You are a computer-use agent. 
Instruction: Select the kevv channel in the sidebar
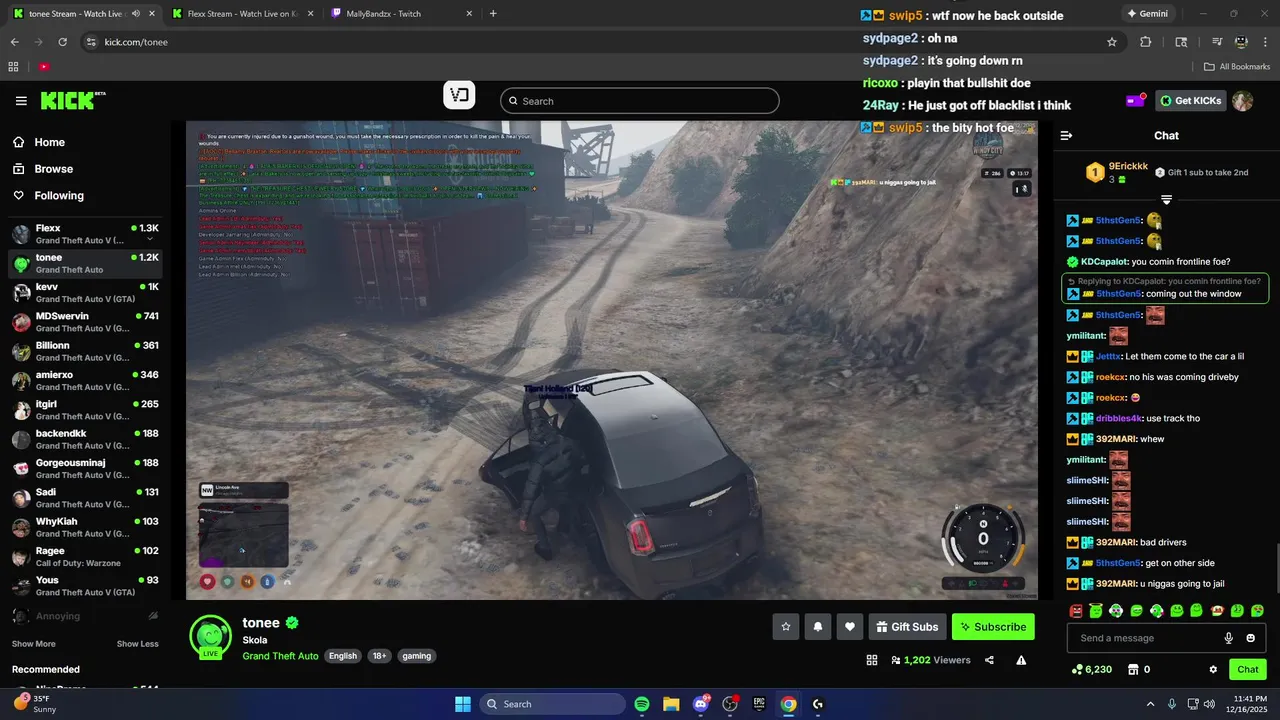pos(86,293)
